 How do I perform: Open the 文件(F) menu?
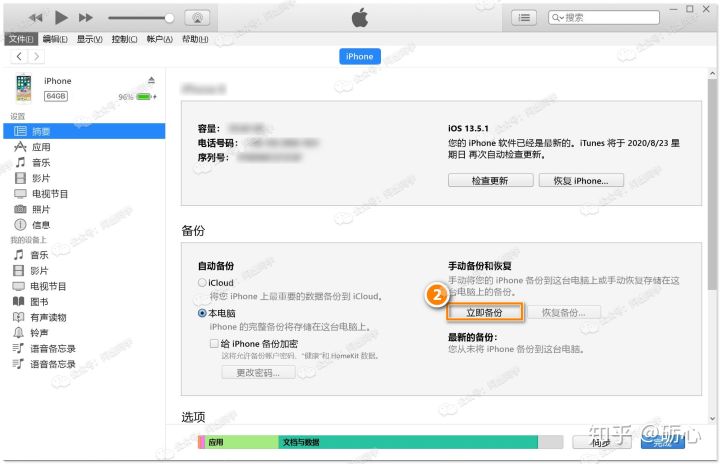pos(20,39)
